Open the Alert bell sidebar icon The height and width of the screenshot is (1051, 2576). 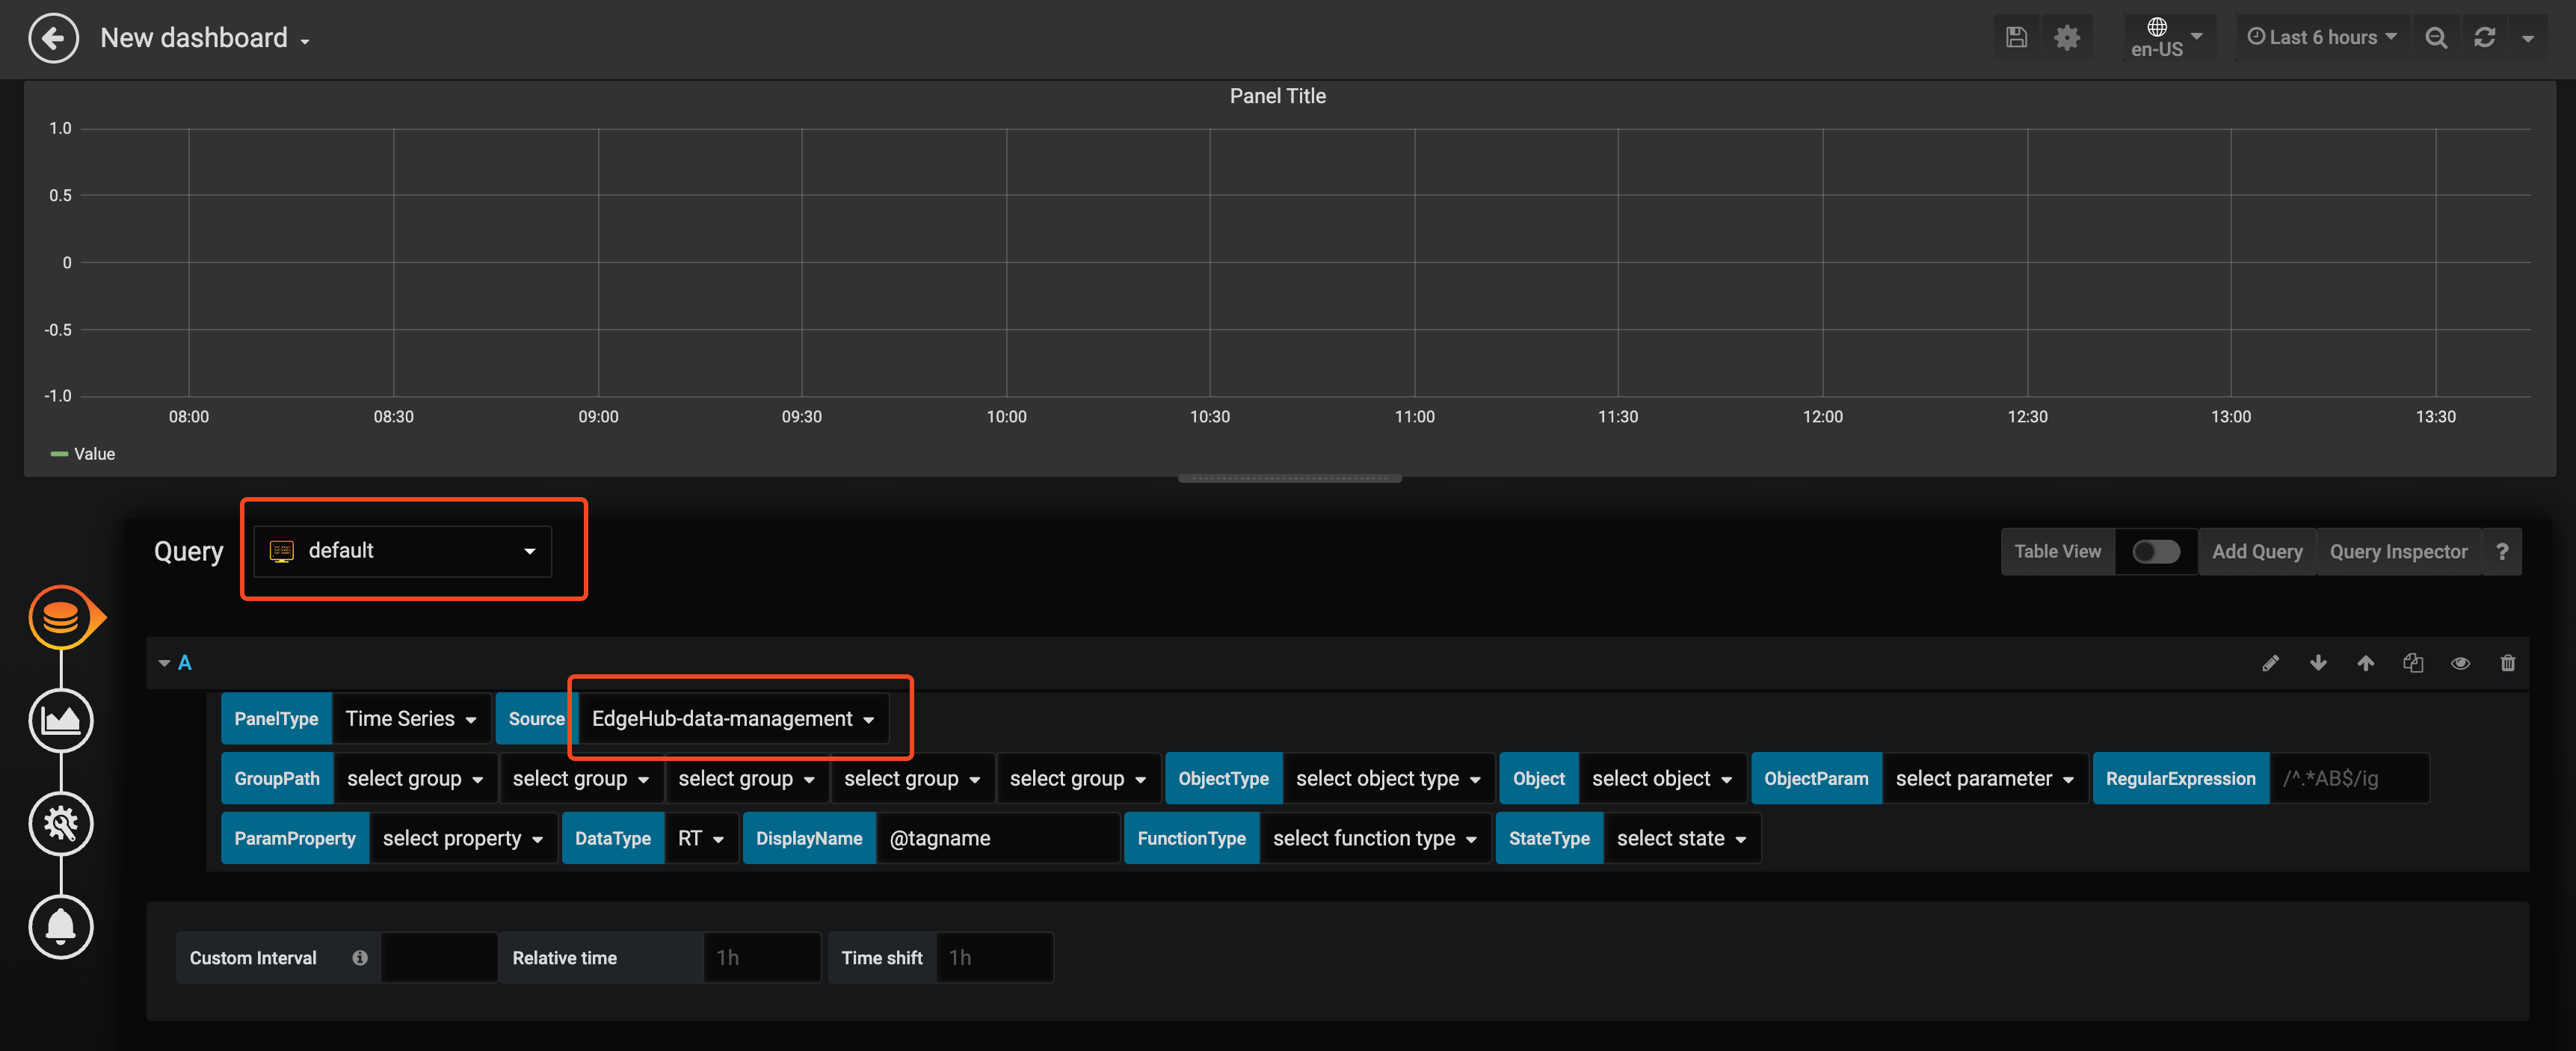tap(61, 926)
